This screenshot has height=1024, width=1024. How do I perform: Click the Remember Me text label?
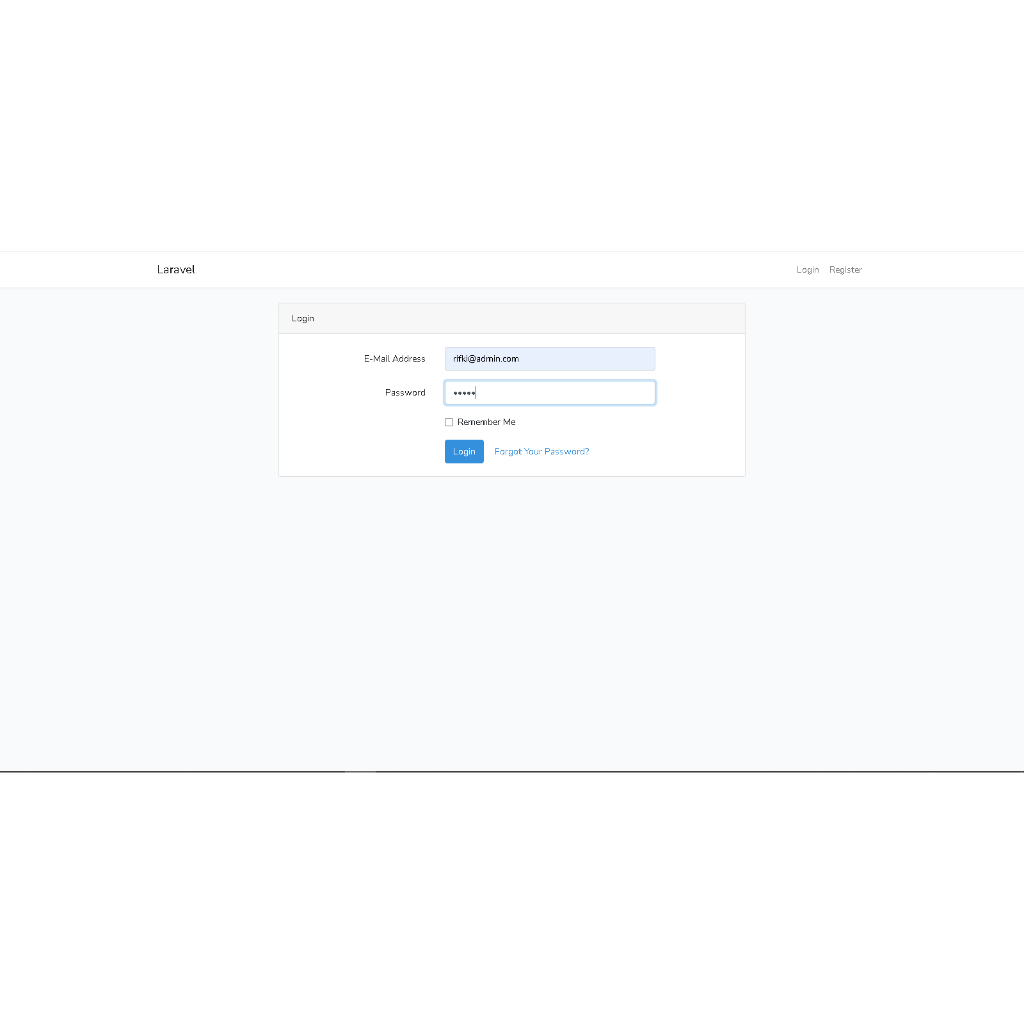pos(485,421)
